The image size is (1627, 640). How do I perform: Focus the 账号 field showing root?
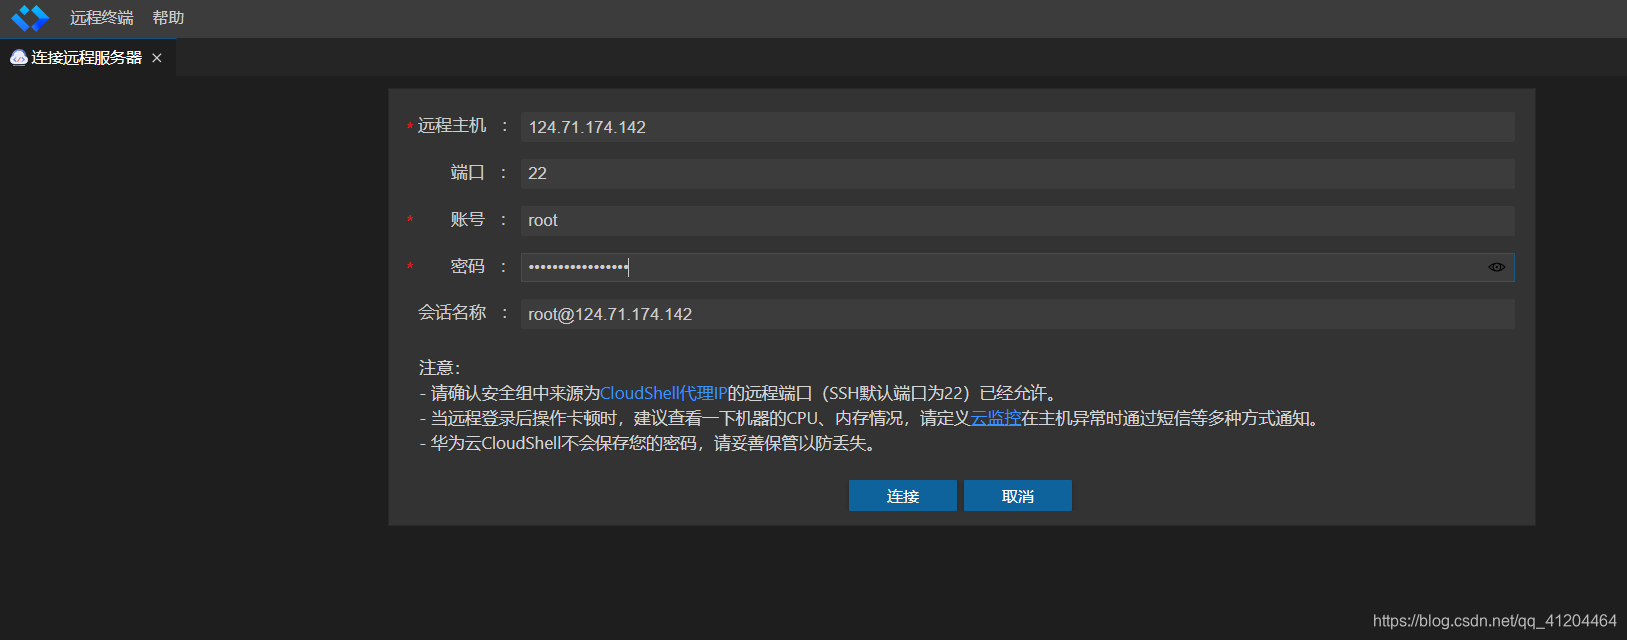(1017, 221)
